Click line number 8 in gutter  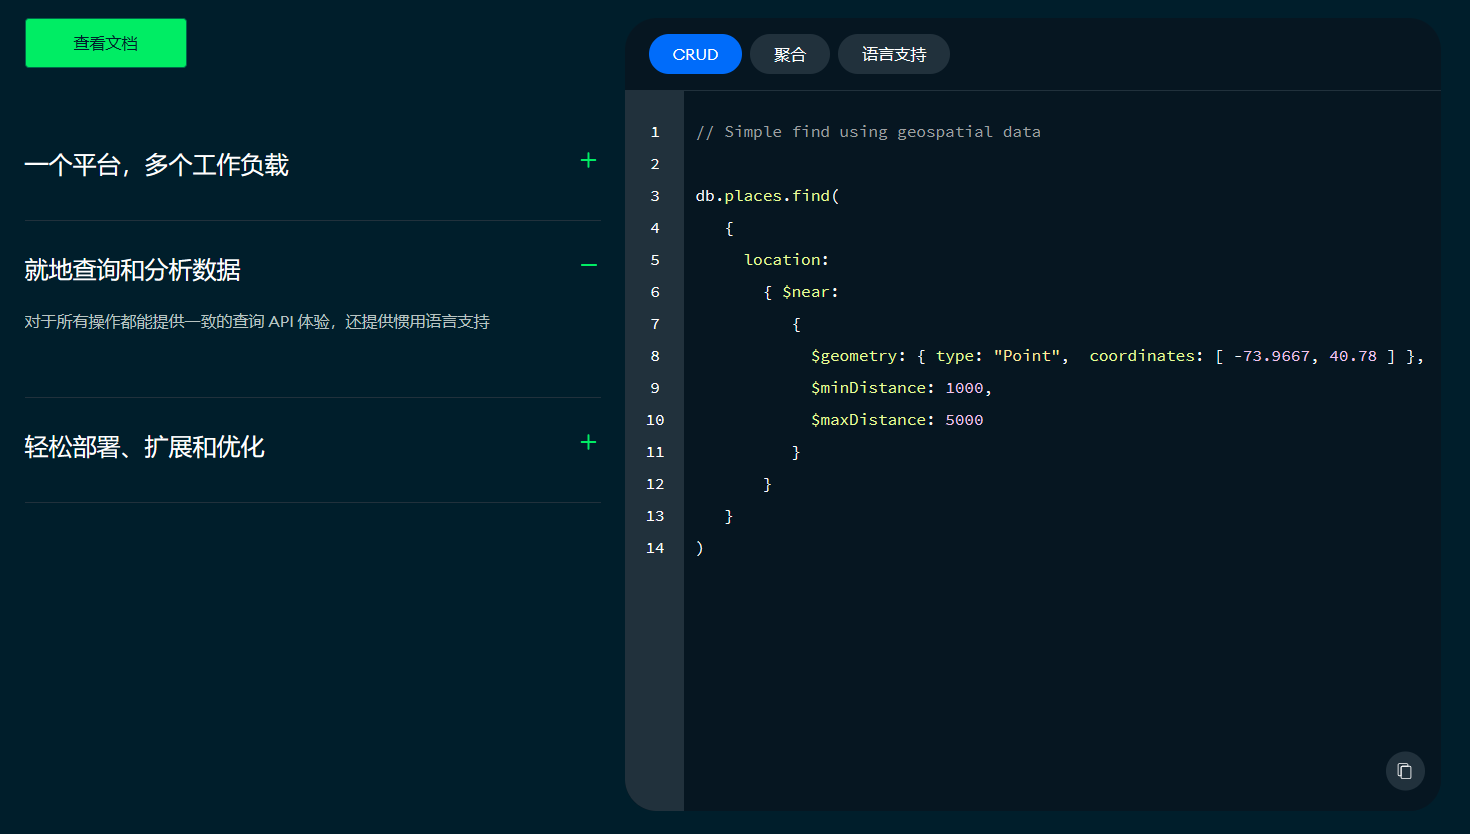[x=655, y=356]
